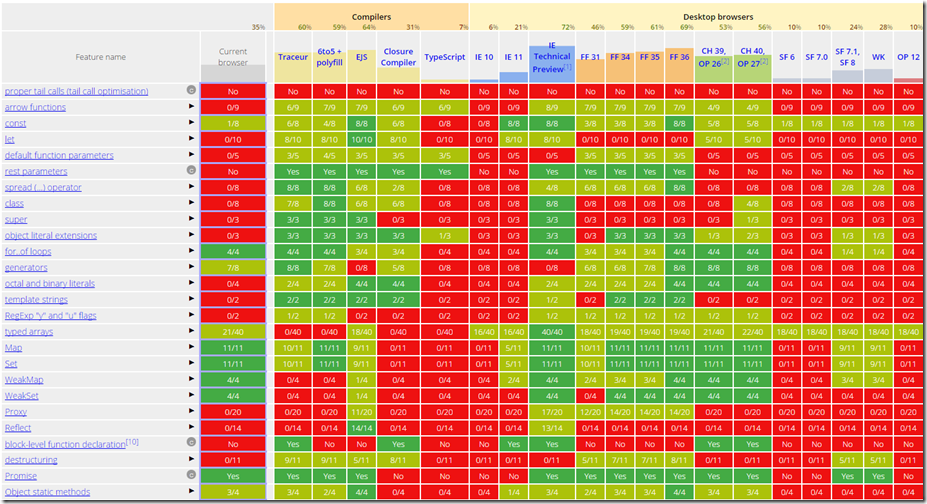Screen dimensions: 927x504
Task: Select the Closure Compiler column header
Action: point(398,57)
